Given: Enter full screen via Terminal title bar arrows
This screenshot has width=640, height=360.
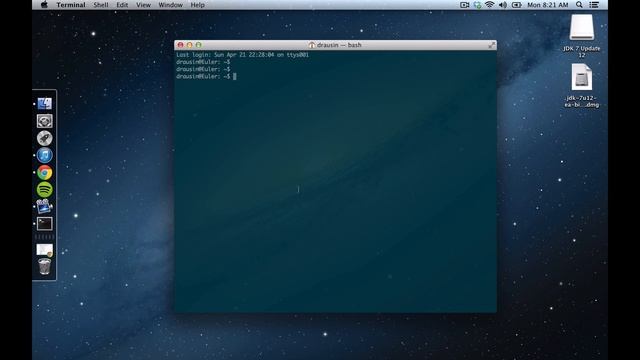Looking at the screenshot, I should 491,45.
